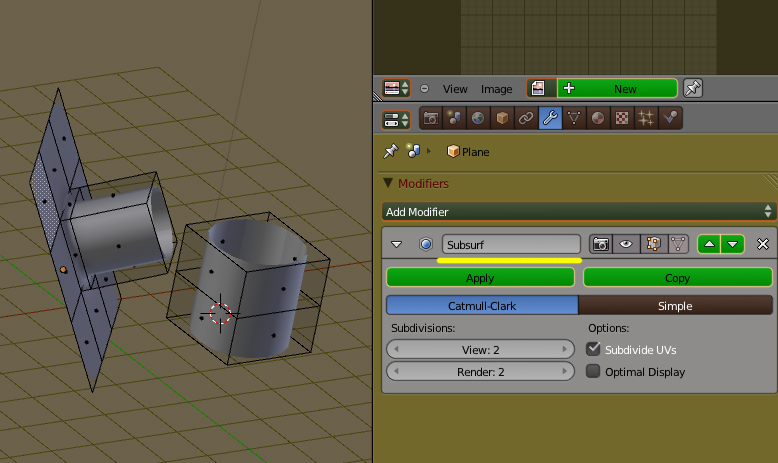Screen dimensions: 778x463
Task: Switch to the Object properties tab
Action: coord(502,118)
